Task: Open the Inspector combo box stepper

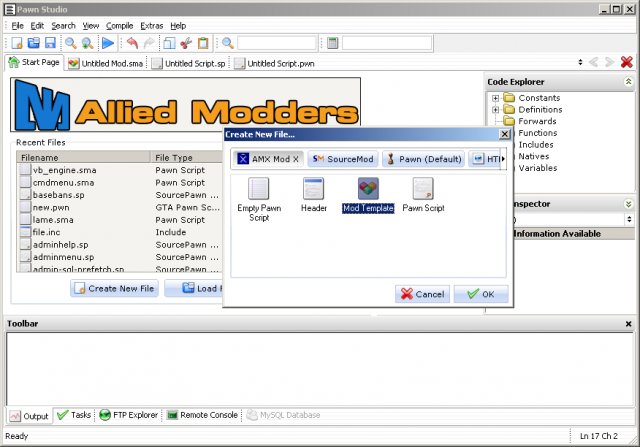Action: pyautogui.click(x=629, y=219)
